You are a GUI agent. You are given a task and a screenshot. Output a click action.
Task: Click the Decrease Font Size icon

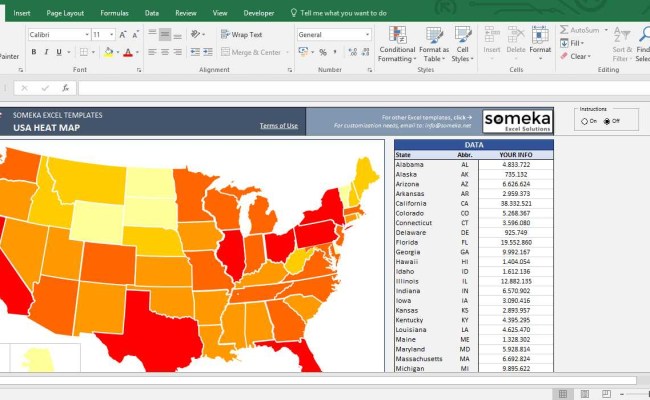135,35
